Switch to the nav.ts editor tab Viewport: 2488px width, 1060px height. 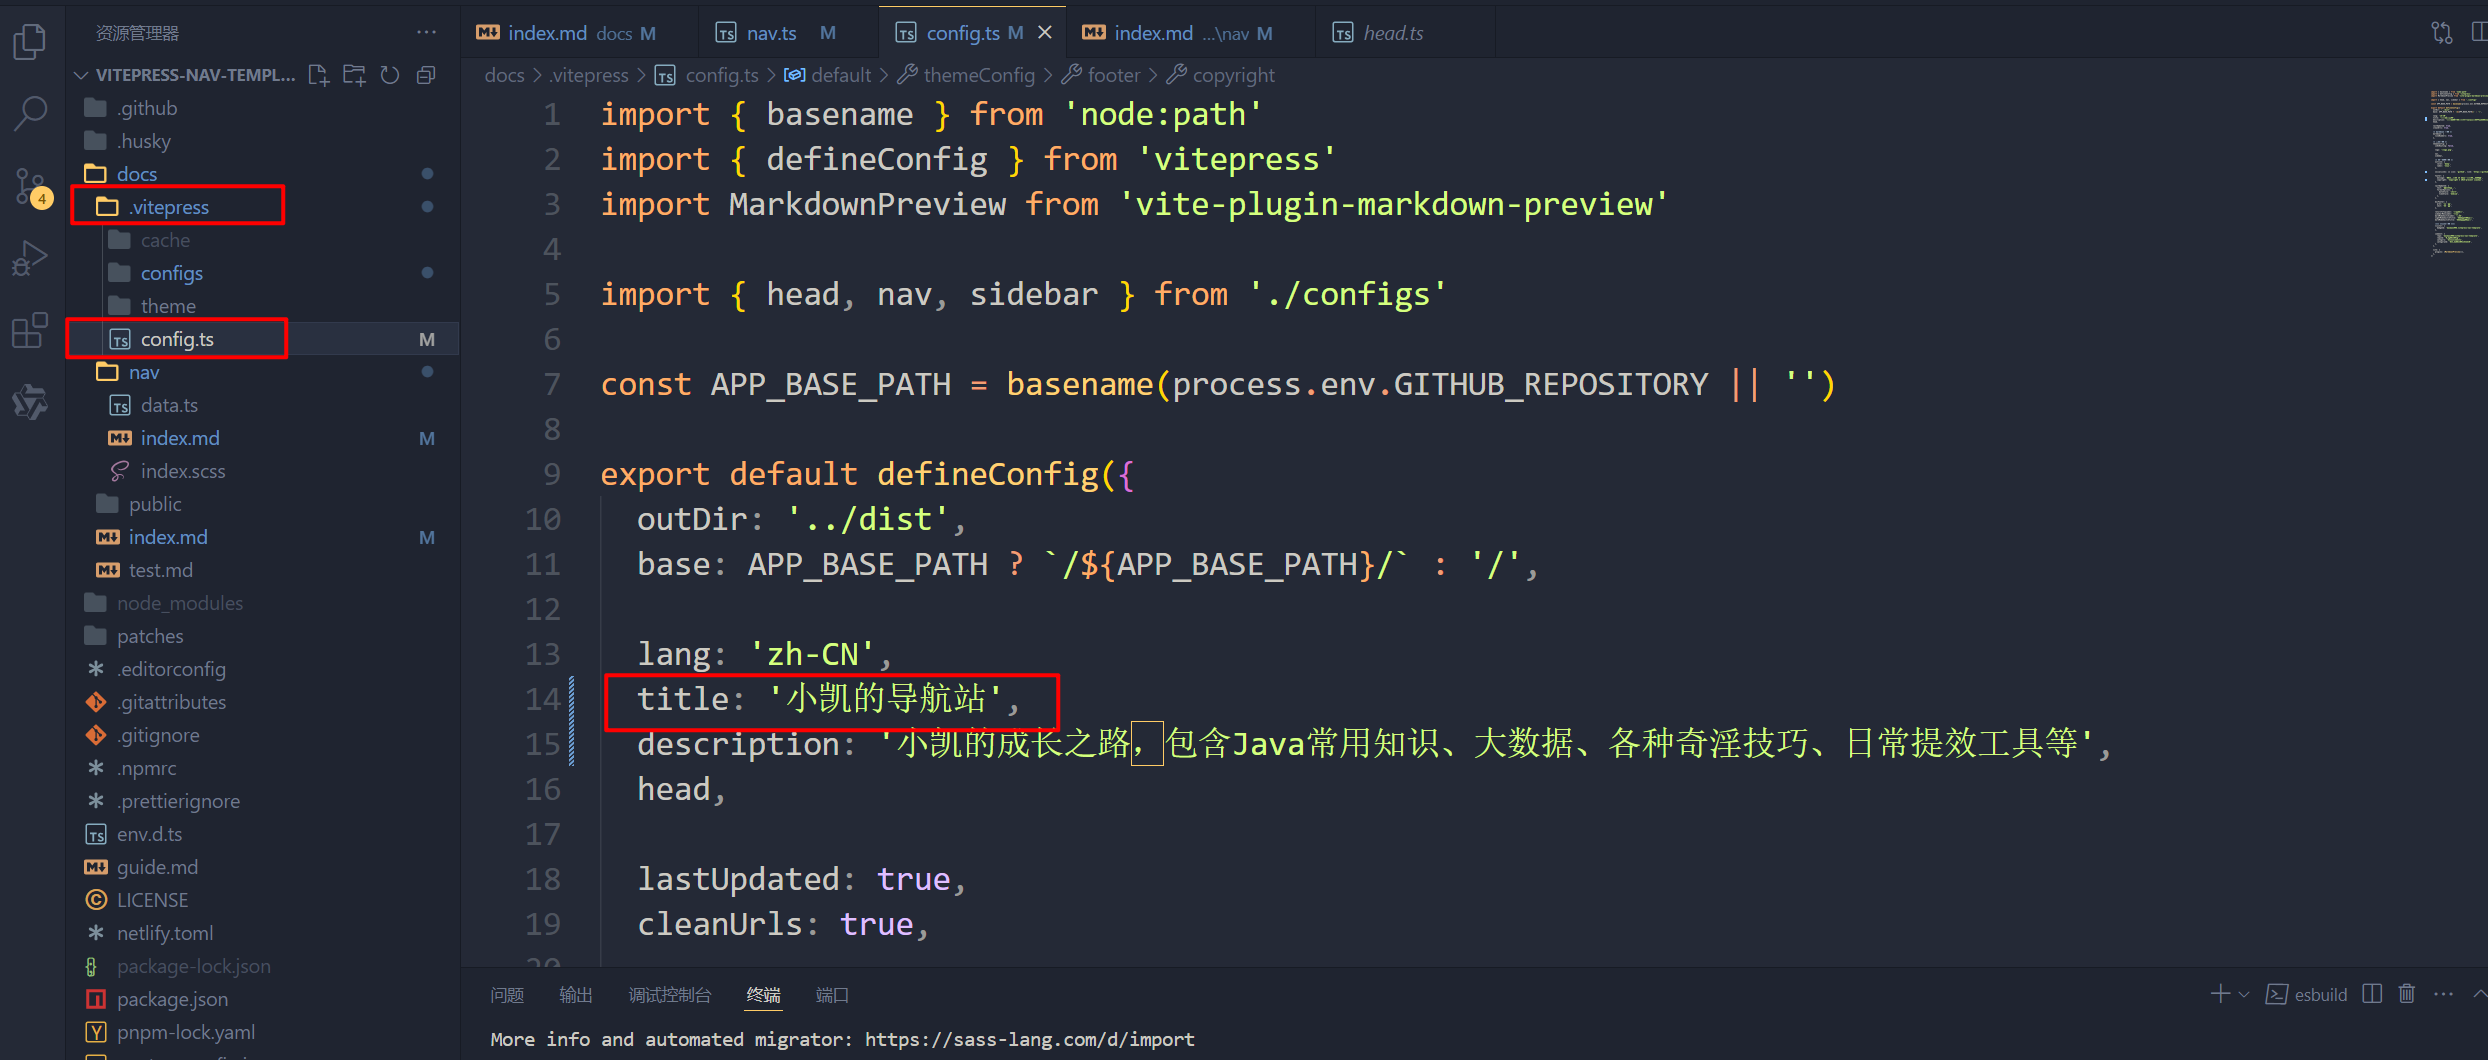pyautogui.click(x=771, y=33)
